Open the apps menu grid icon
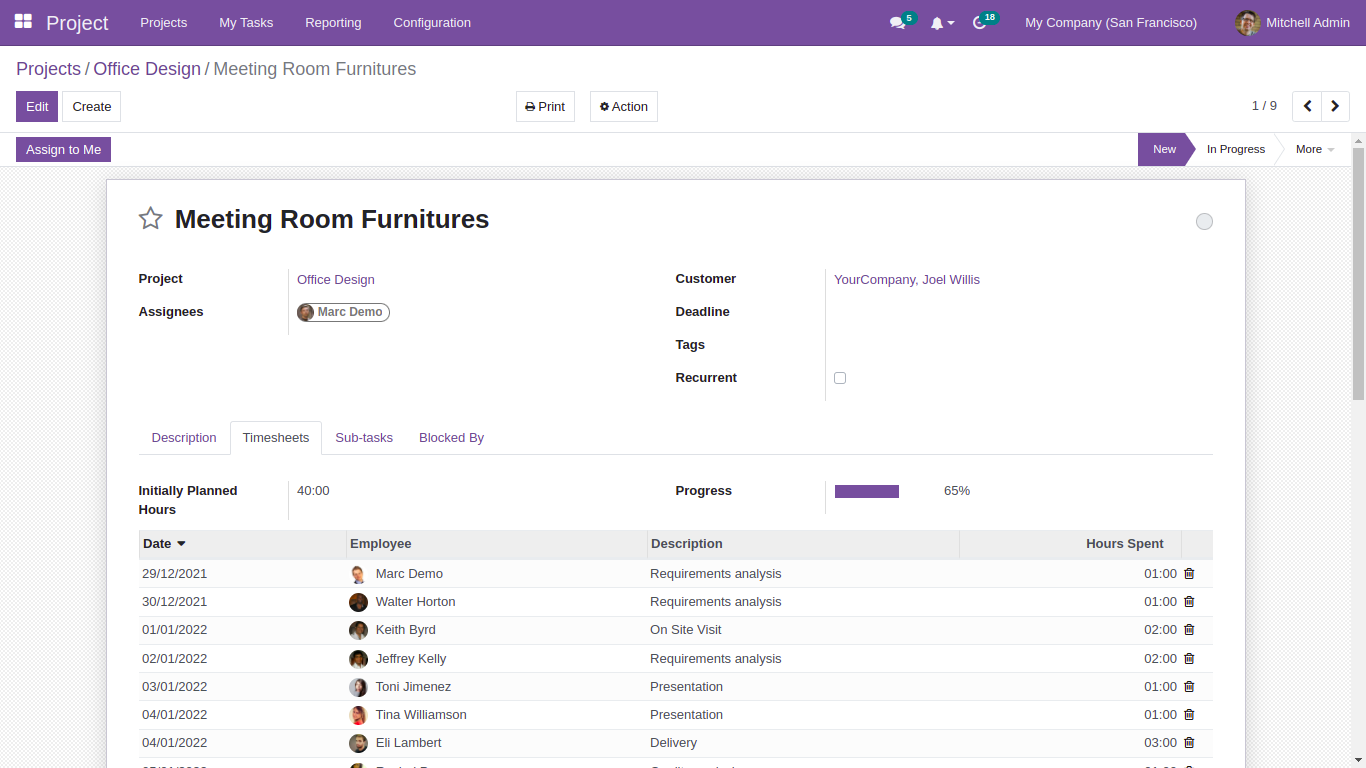This screenshot has width=1366, height=768. pyautogui.click(x=22, y=22)
